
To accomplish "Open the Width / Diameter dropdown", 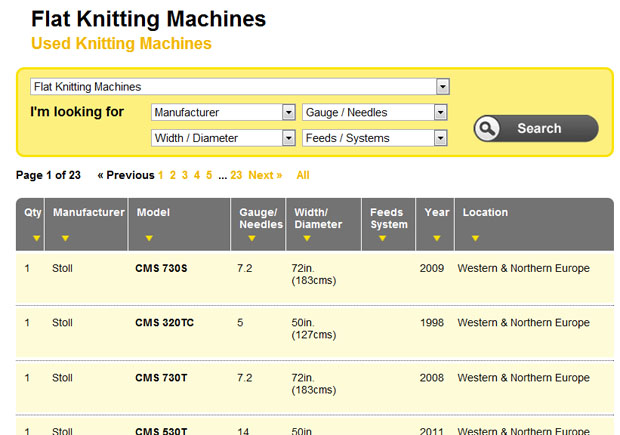I will (x=223, y=138).
